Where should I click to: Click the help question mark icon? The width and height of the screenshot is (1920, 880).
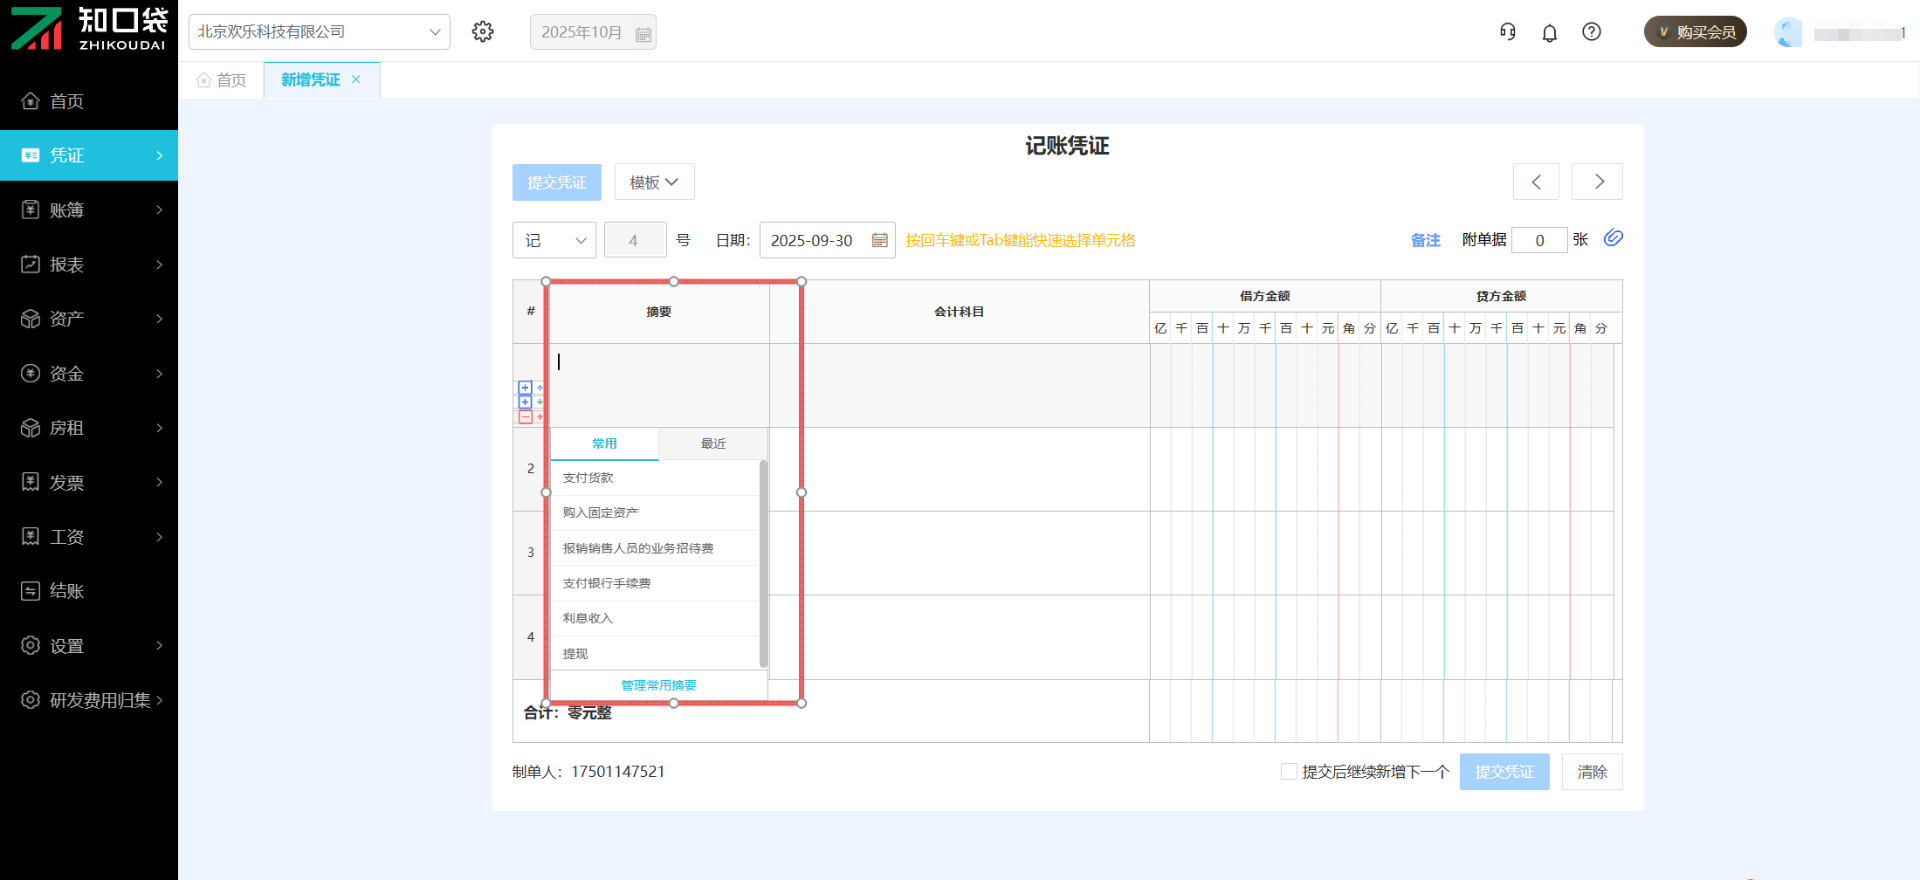[1591, 32]
